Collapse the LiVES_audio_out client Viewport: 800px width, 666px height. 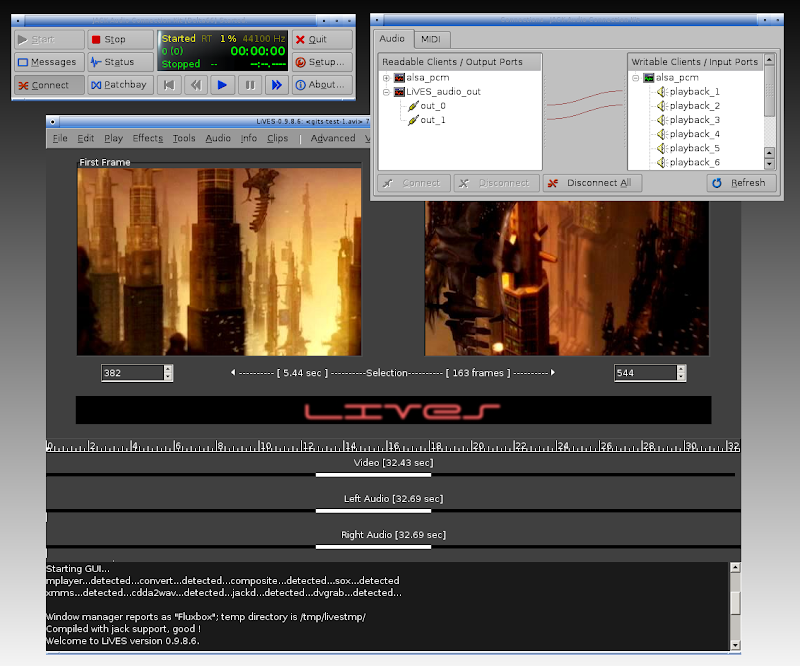[386, 92]
